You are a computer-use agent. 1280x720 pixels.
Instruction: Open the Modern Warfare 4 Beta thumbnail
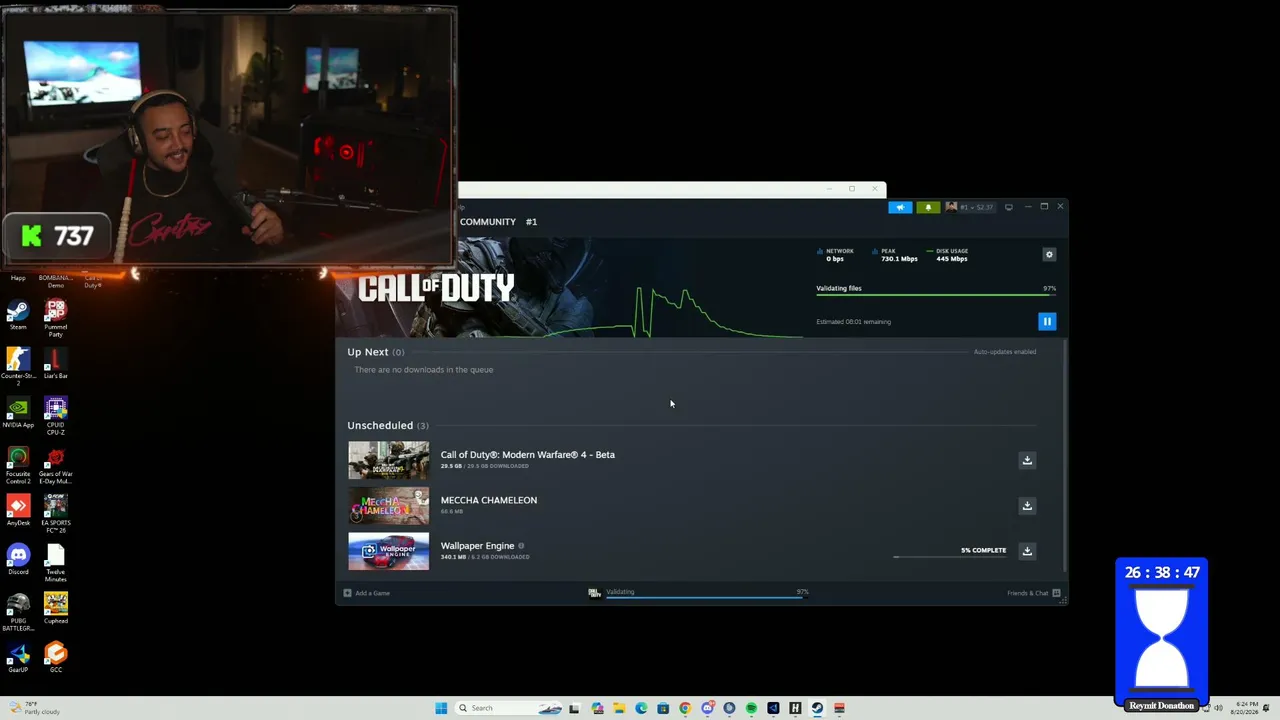click(388, 460)
